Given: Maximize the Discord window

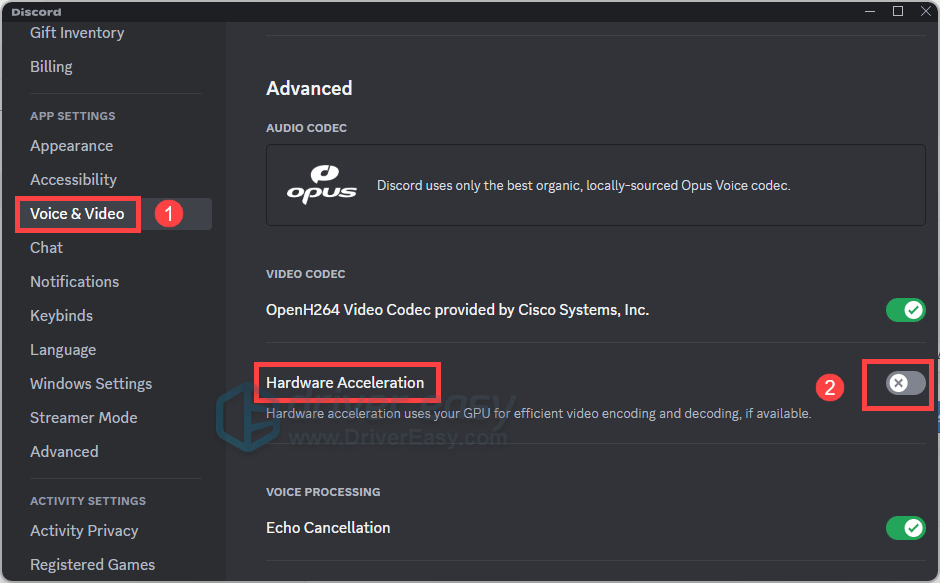Looking at the screenshot, I should coord(897,11).
